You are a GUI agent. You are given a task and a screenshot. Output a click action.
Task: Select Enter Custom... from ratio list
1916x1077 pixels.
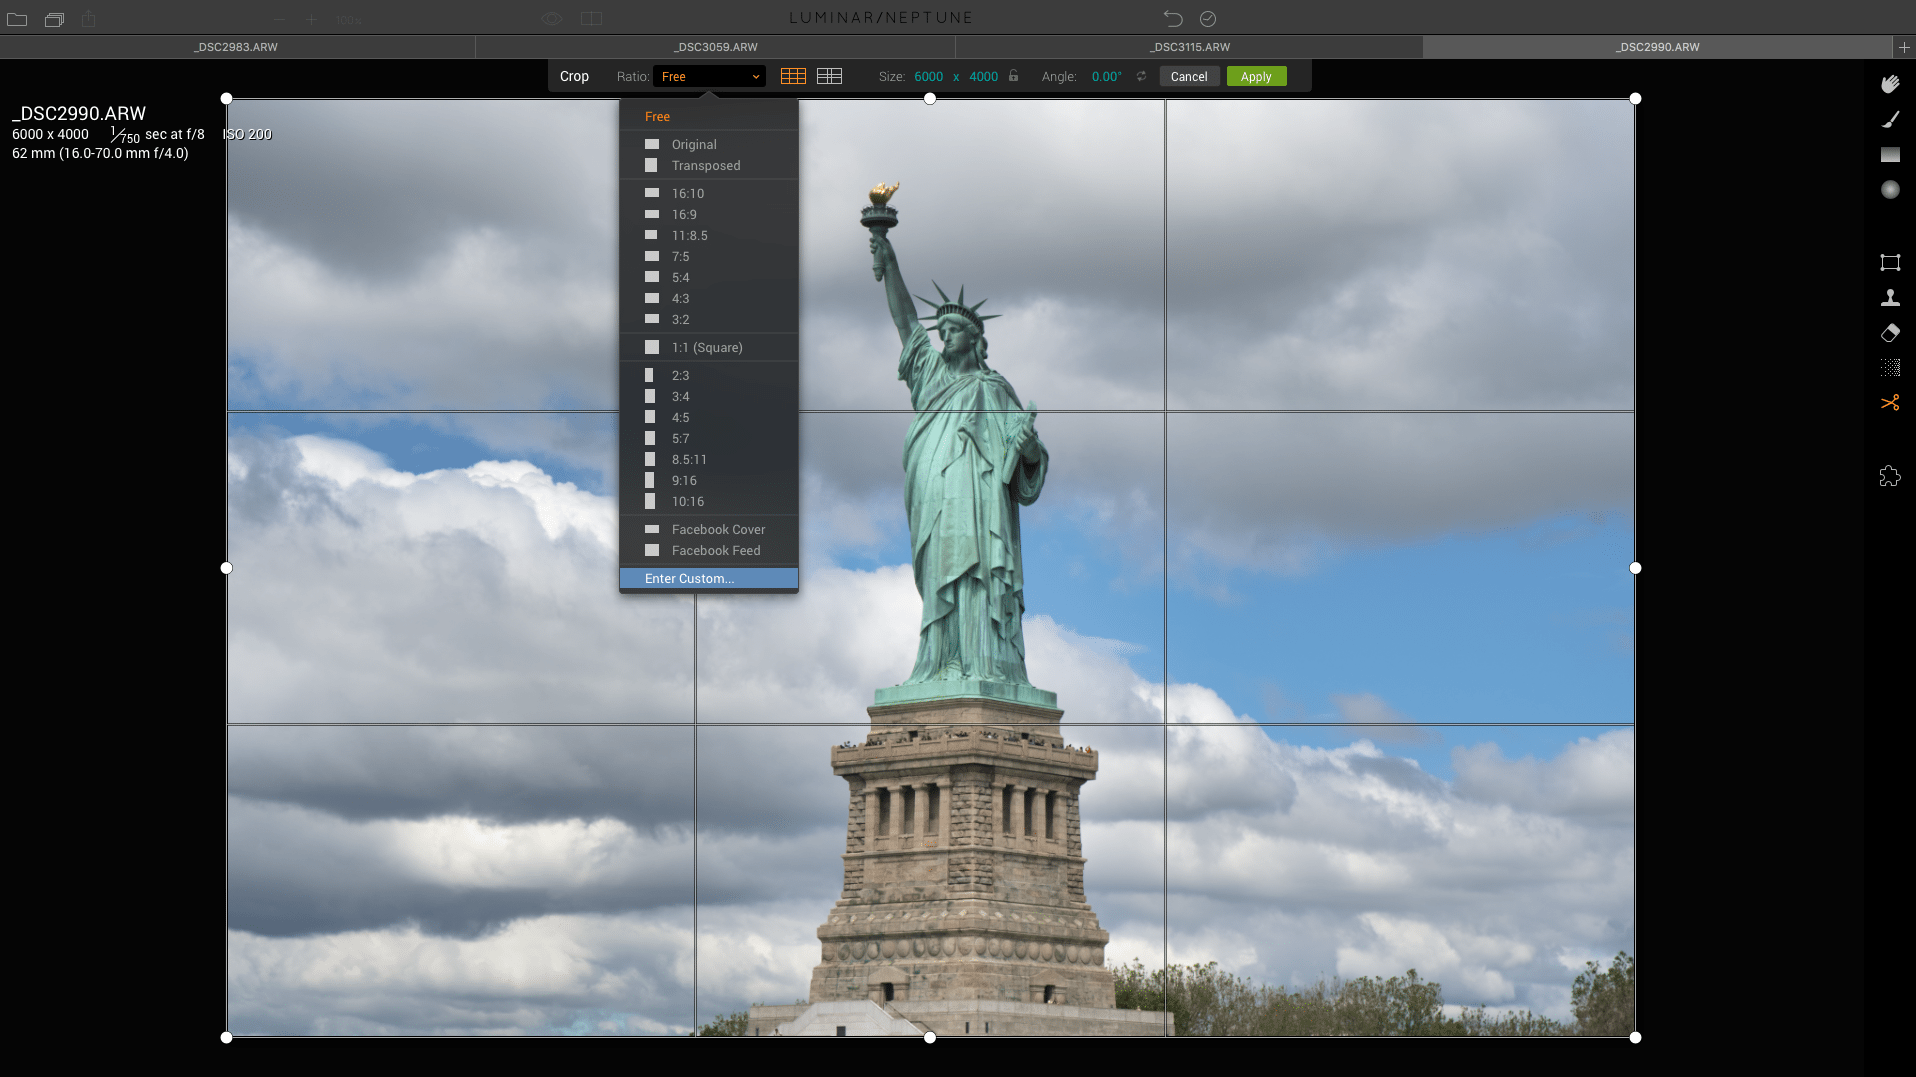689,579
